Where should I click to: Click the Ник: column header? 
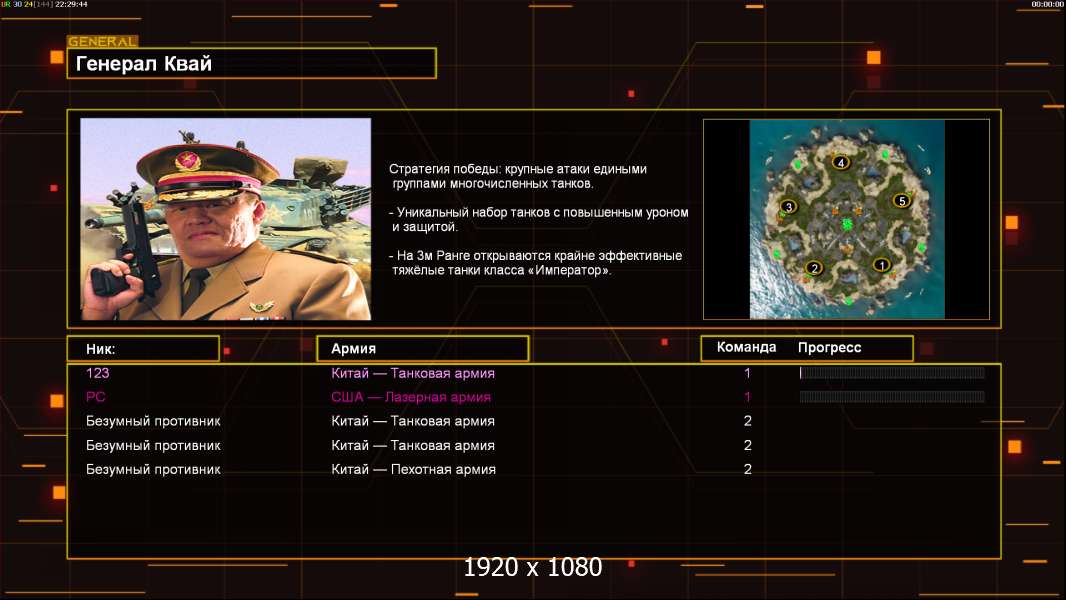pyautogui.click(x=143, y=348)
